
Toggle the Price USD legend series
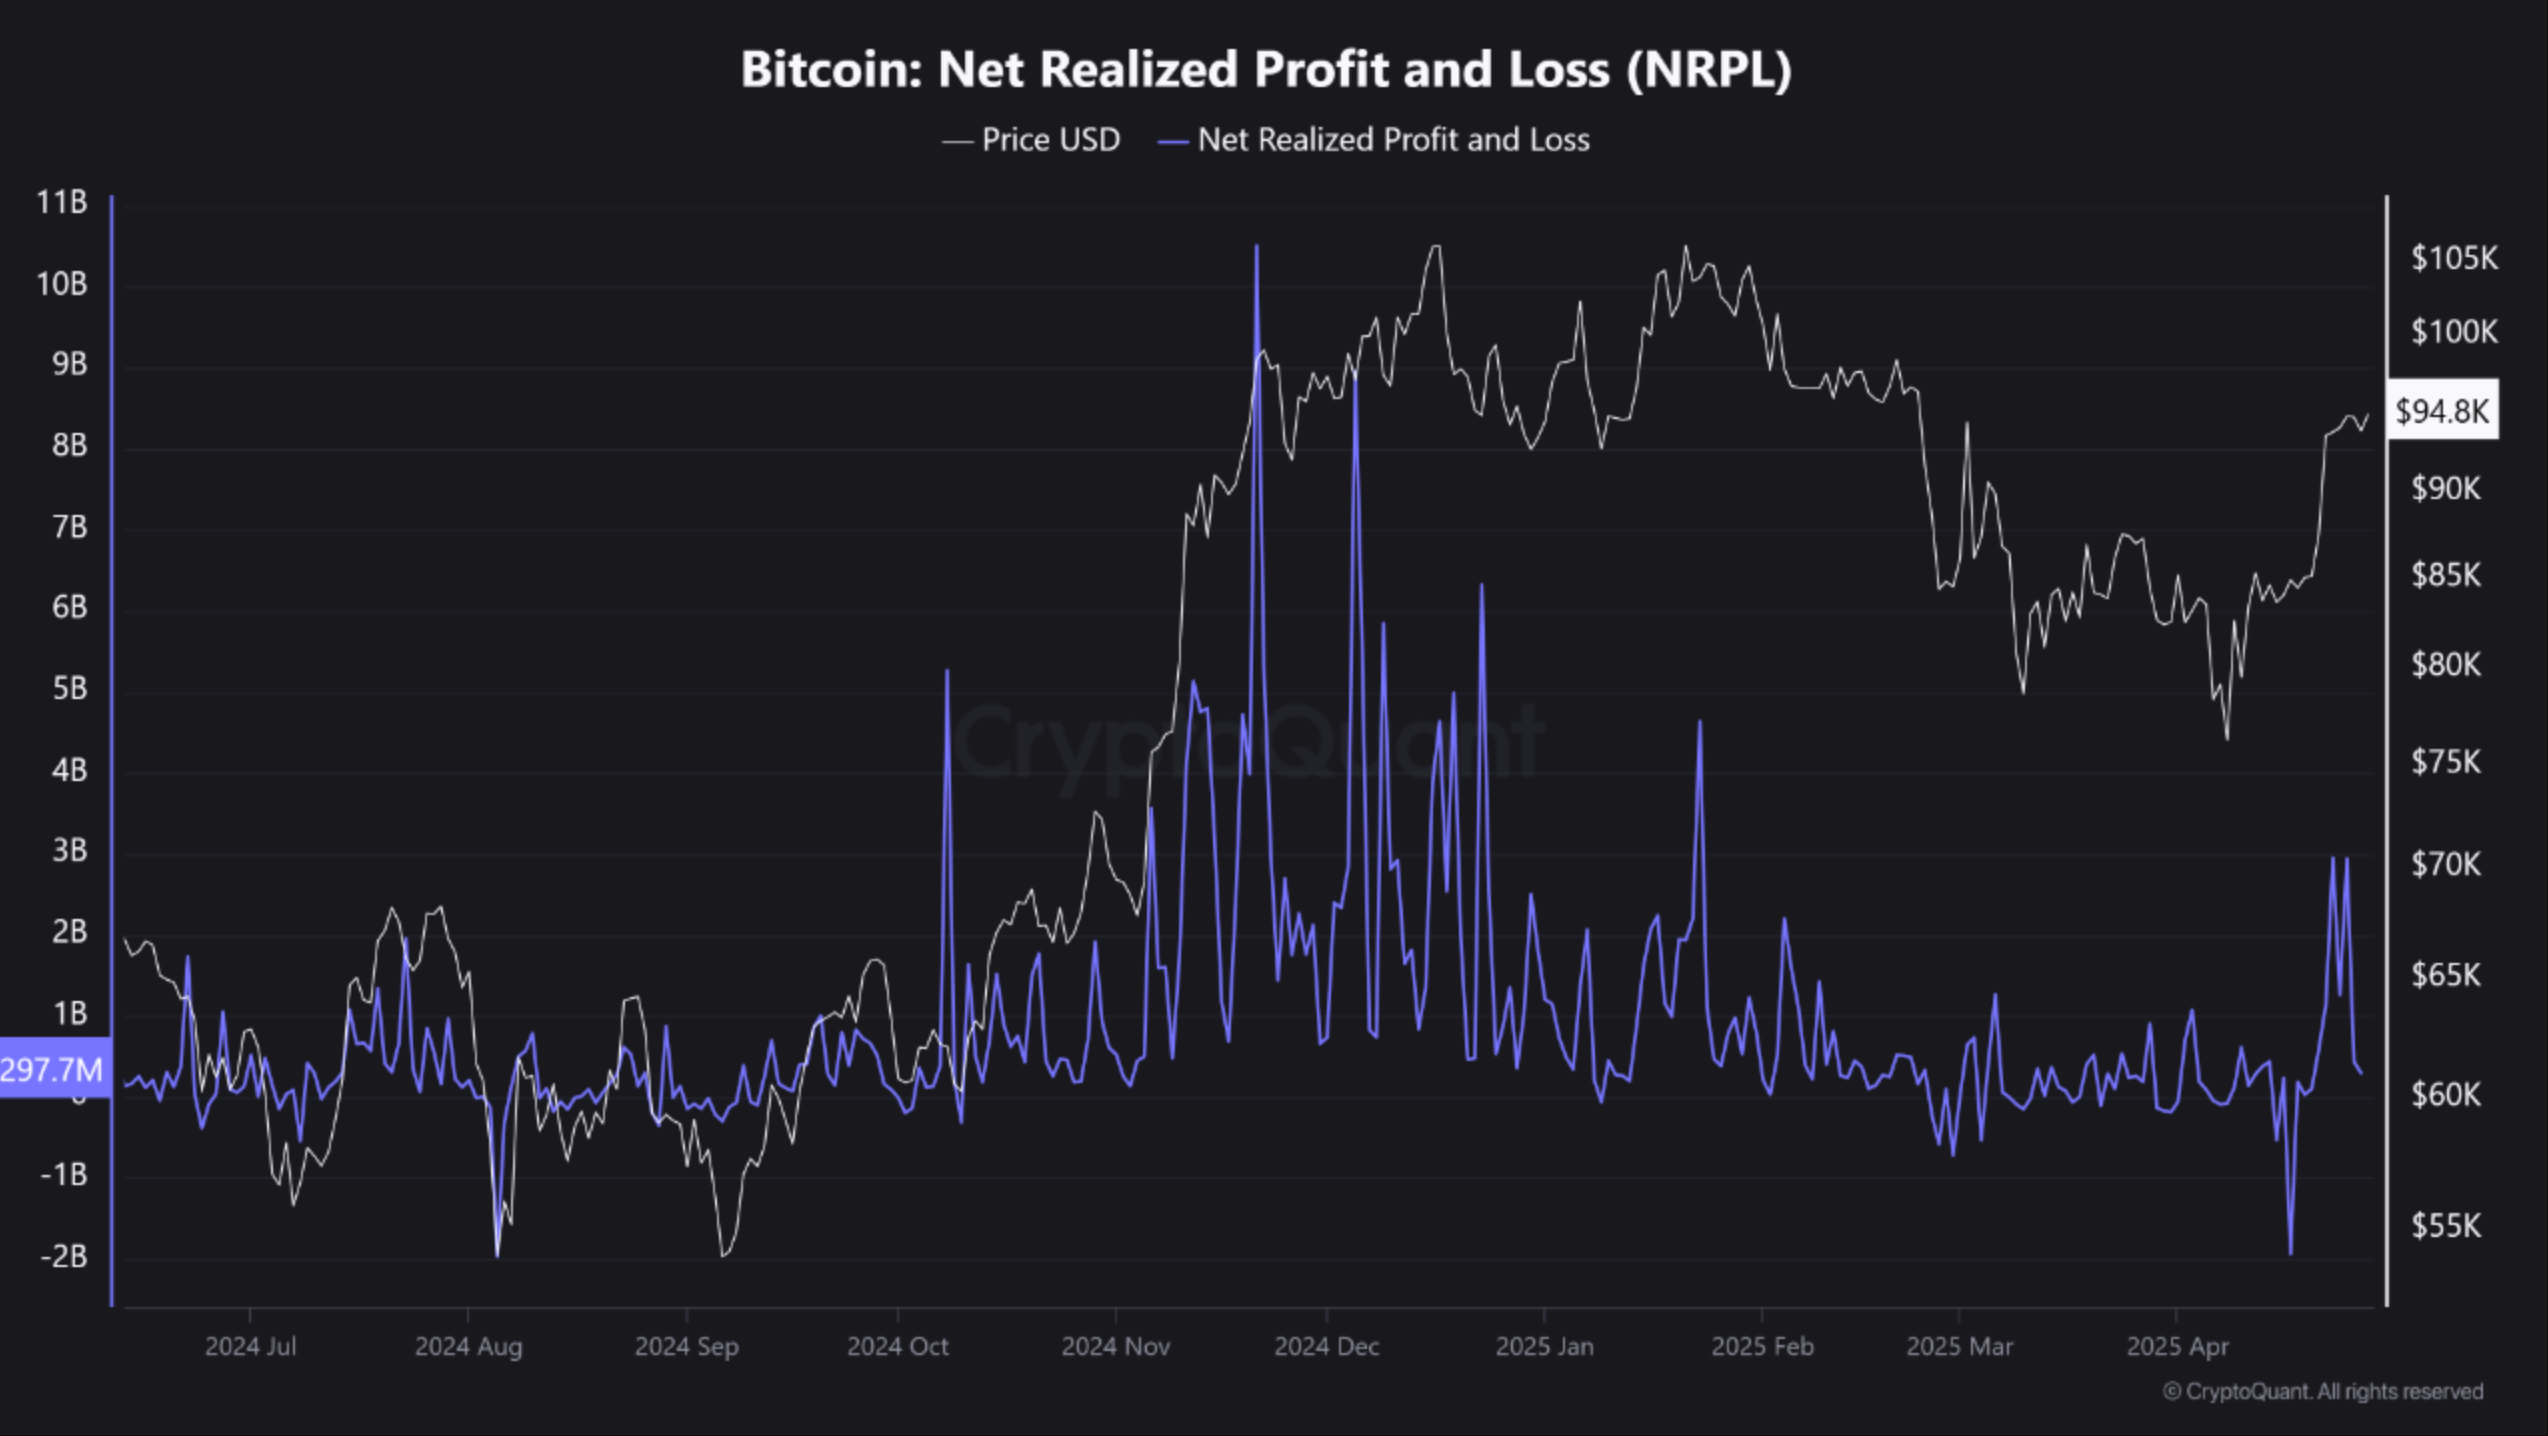1050,140
